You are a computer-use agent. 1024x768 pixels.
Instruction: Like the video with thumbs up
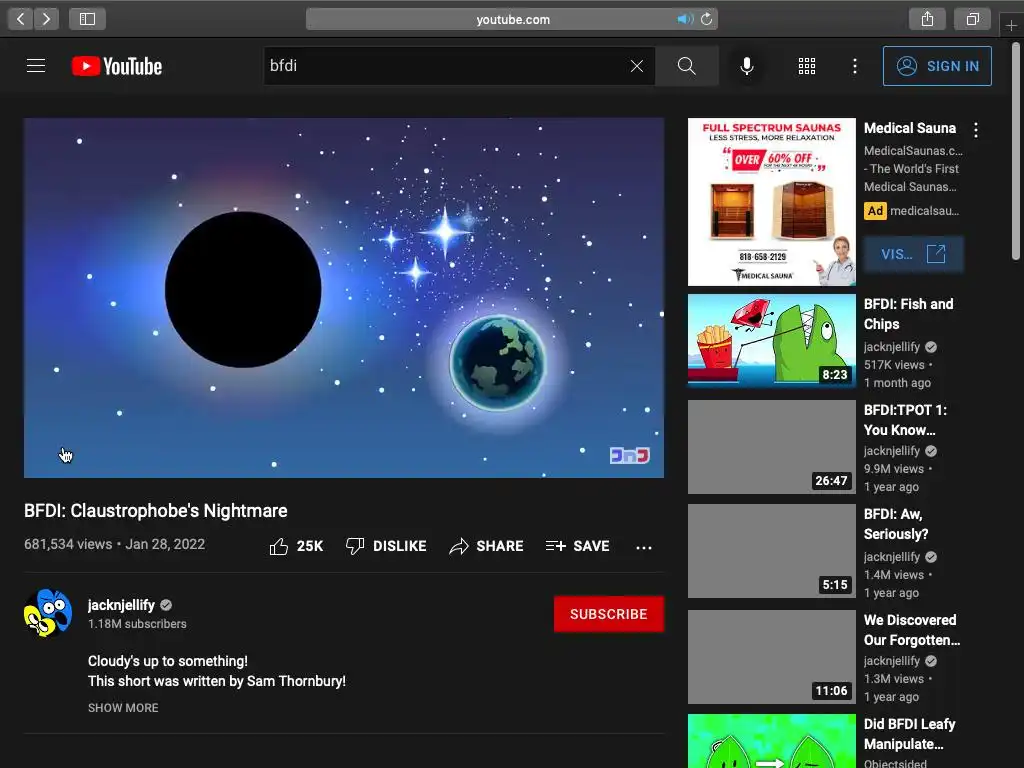(296, 546)
